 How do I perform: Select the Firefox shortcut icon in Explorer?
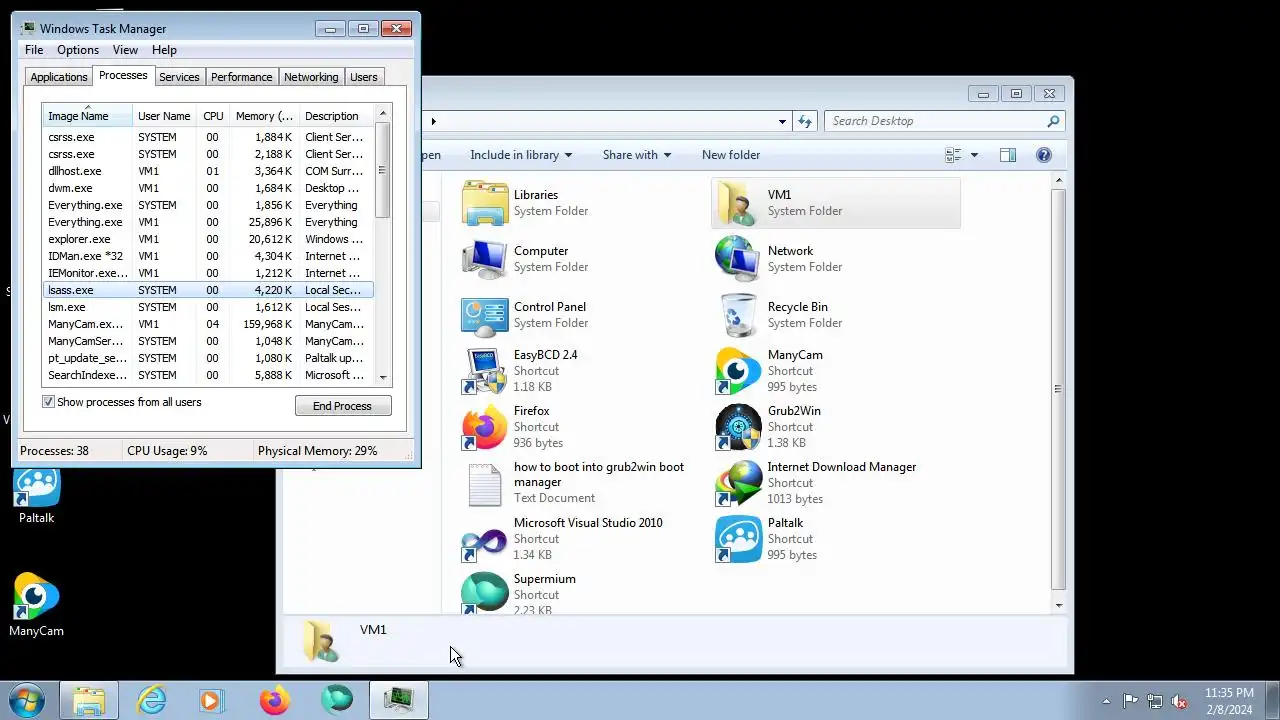[485, 427]
